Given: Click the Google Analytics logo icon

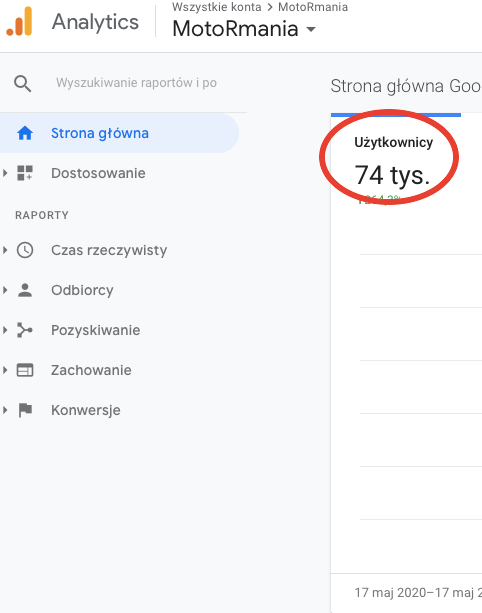Looking at the screenshot, I should tap(19, 22).
